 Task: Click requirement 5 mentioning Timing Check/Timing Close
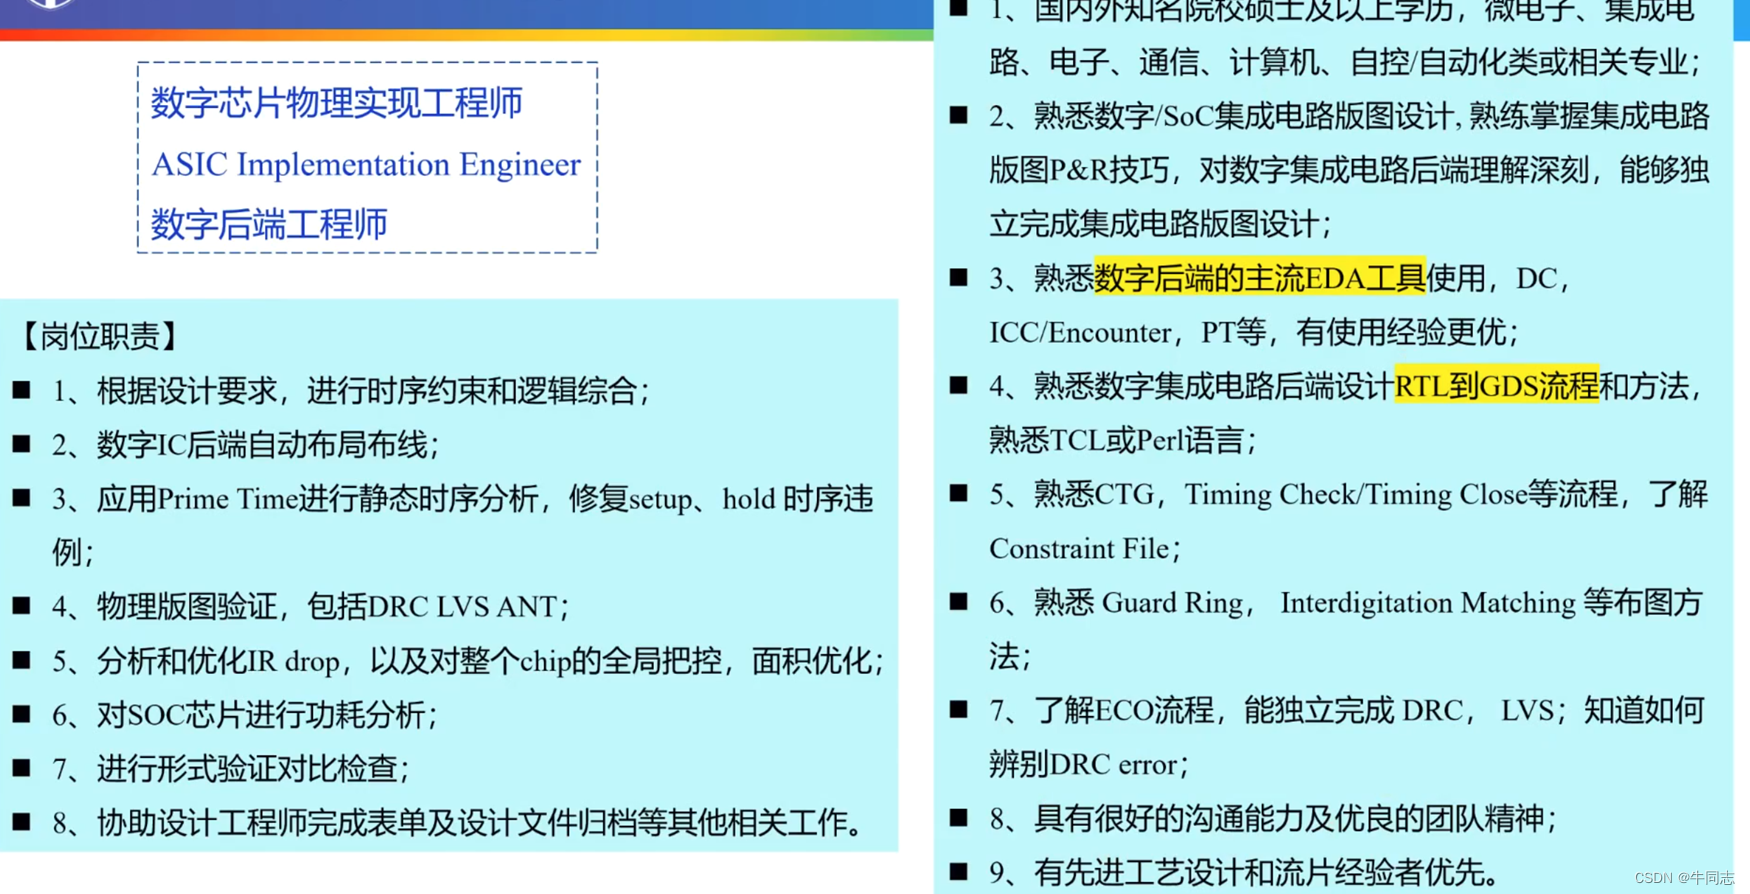click(1349, 521)
